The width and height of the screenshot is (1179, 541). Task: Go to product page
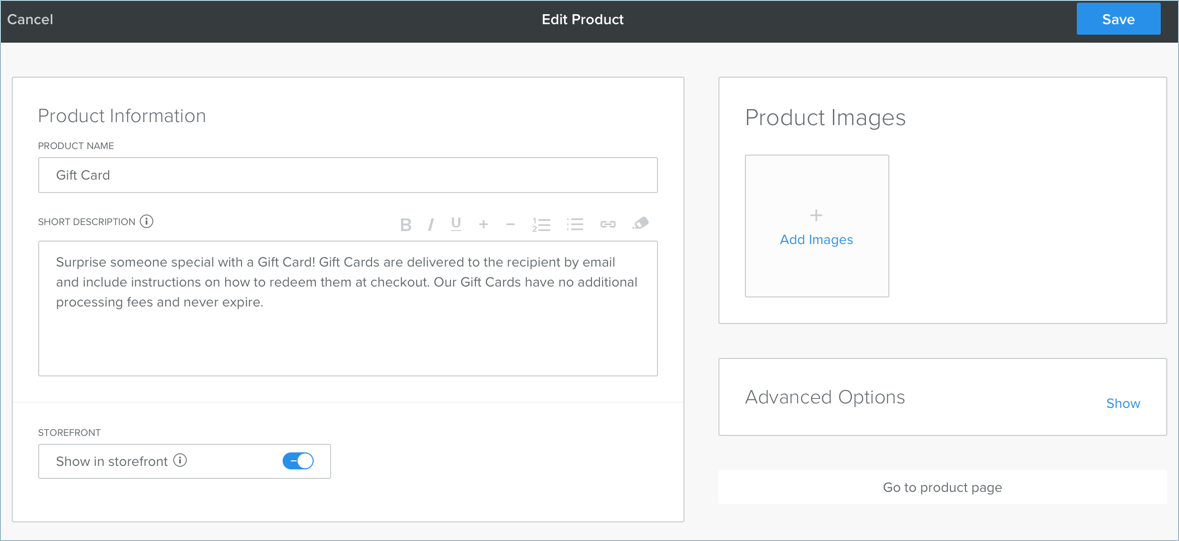coord(942,487)
